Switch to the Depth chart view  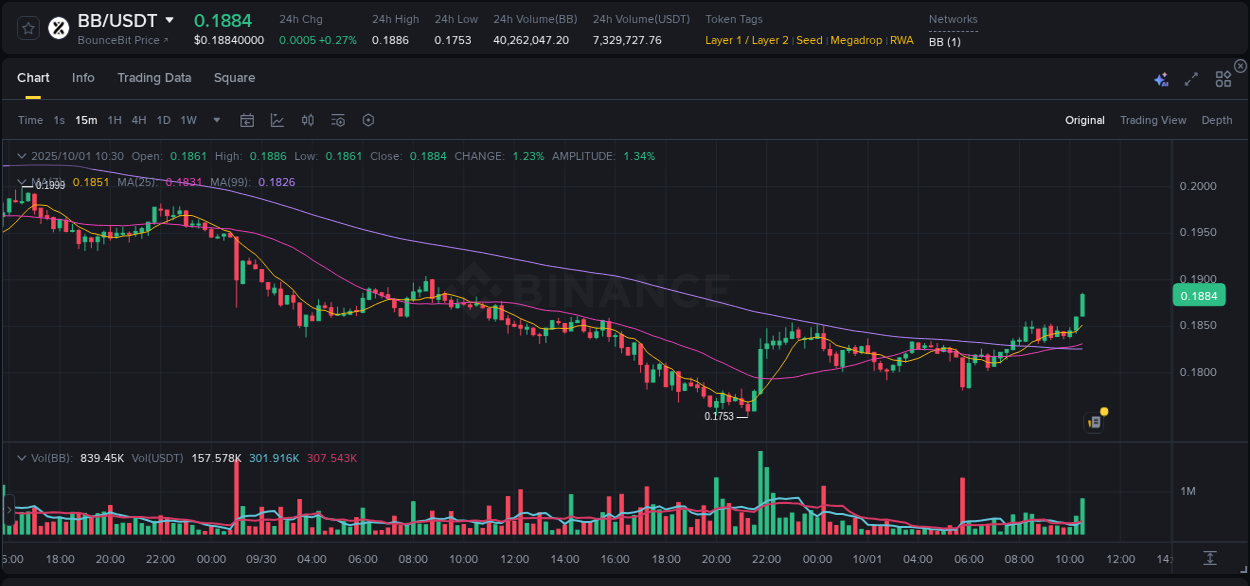point(1217,120)
